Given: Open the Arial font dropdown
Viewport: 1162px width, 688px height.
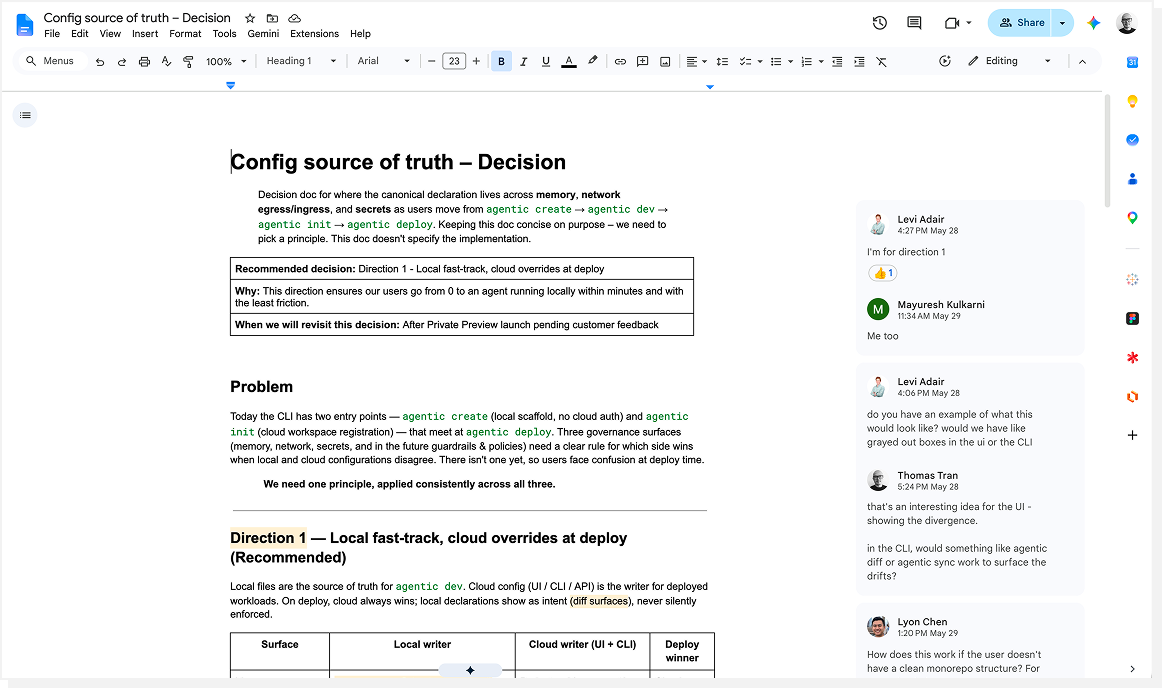Looking at the screenshot, I should click(x=383, y=61).
